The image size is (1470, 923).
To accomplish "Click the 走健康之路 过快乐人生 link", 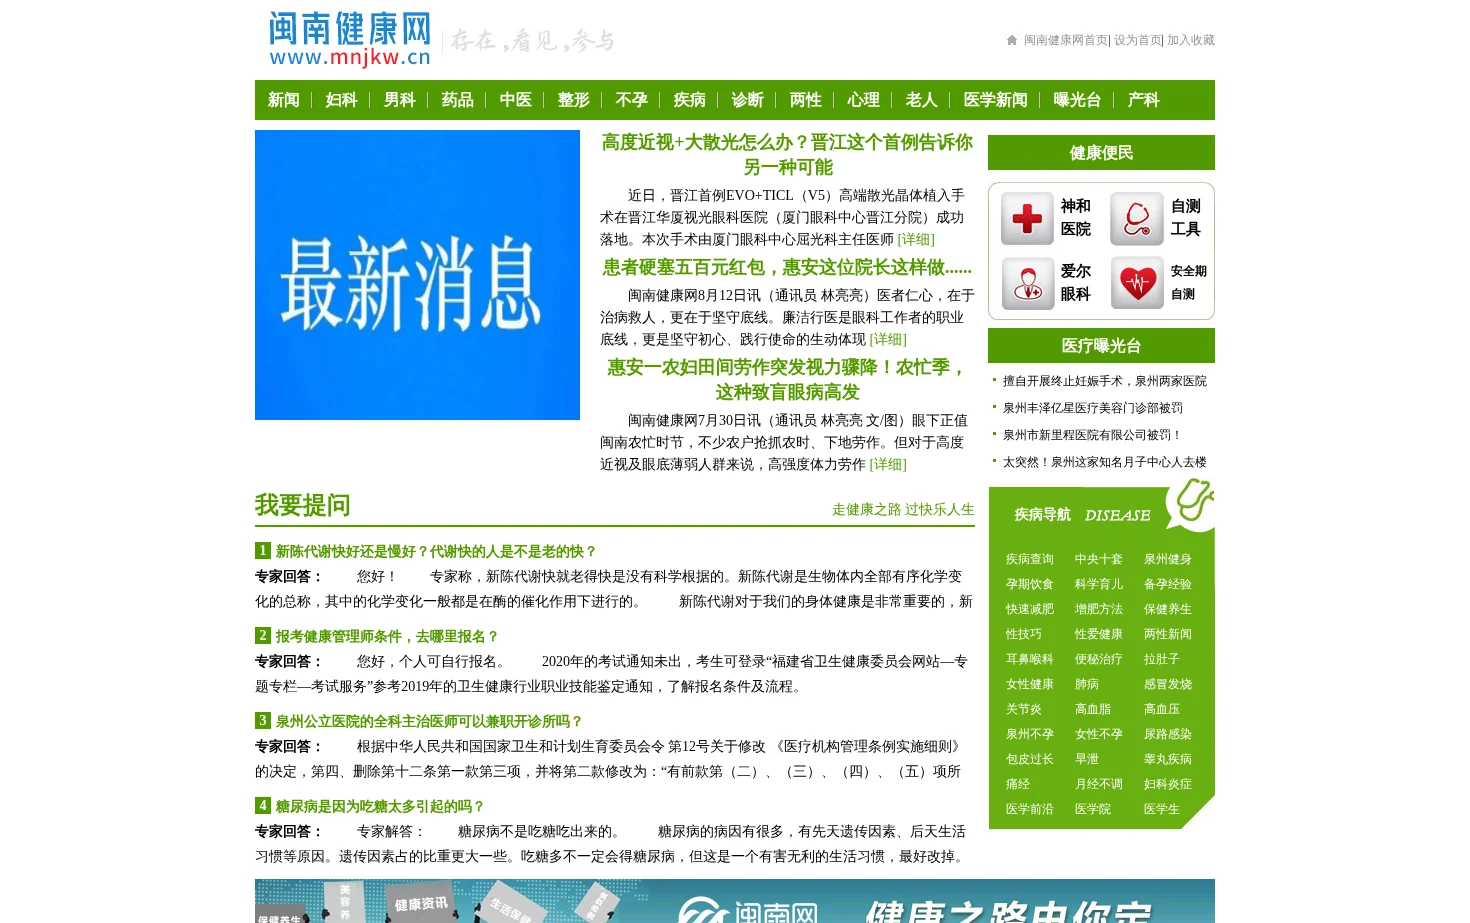I will pos(903,510).
